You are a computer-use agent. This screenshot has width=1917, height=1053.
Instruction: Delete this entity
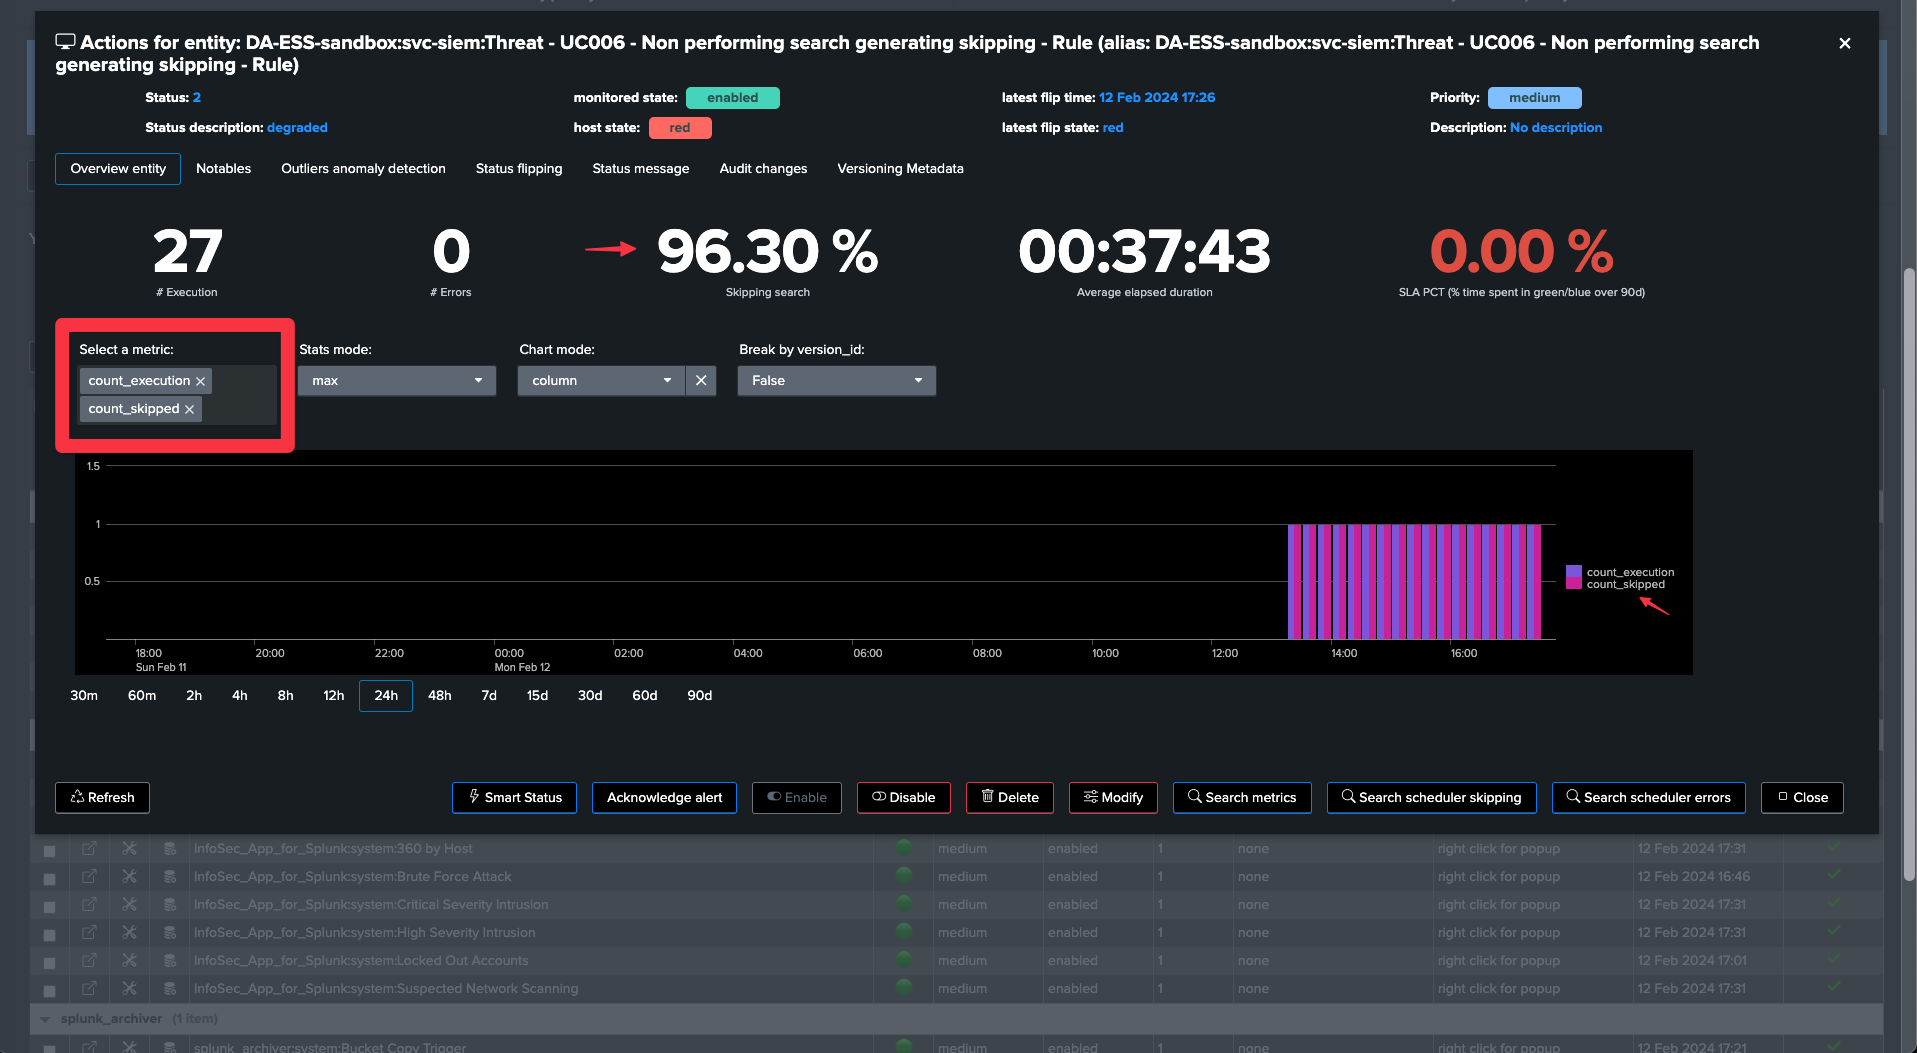(1009, 797)
